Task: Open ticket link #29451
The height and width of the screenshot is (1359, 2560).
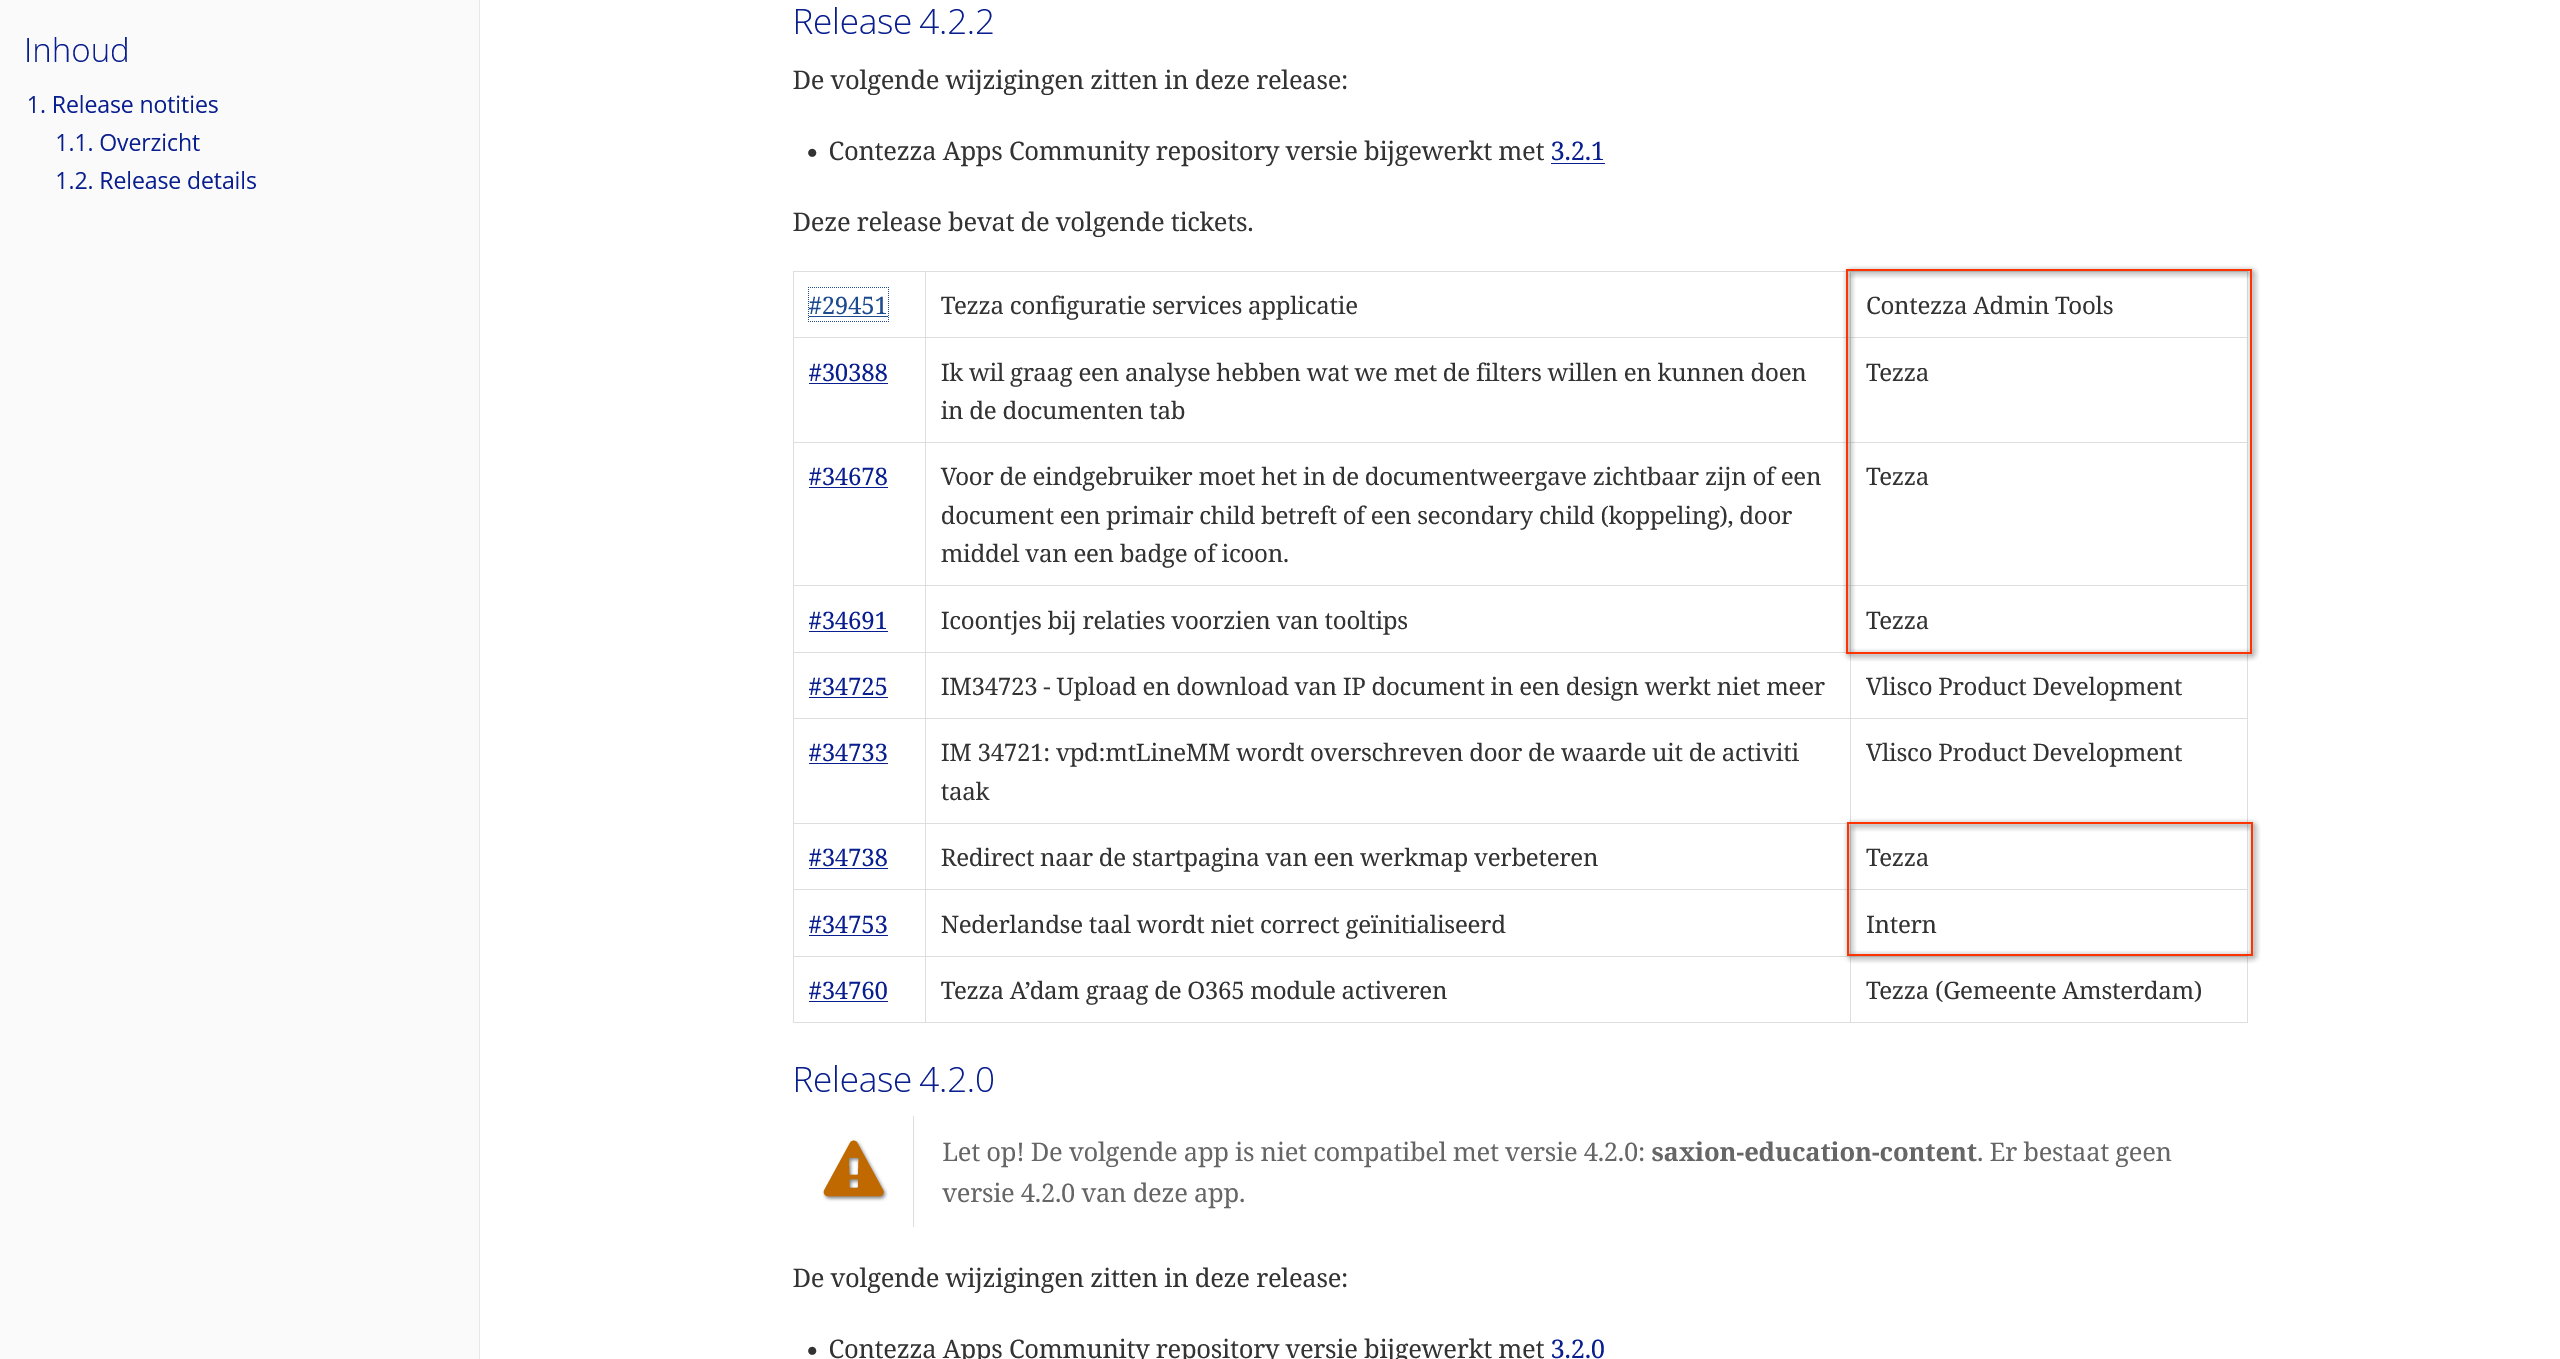Action: (847, 306)
